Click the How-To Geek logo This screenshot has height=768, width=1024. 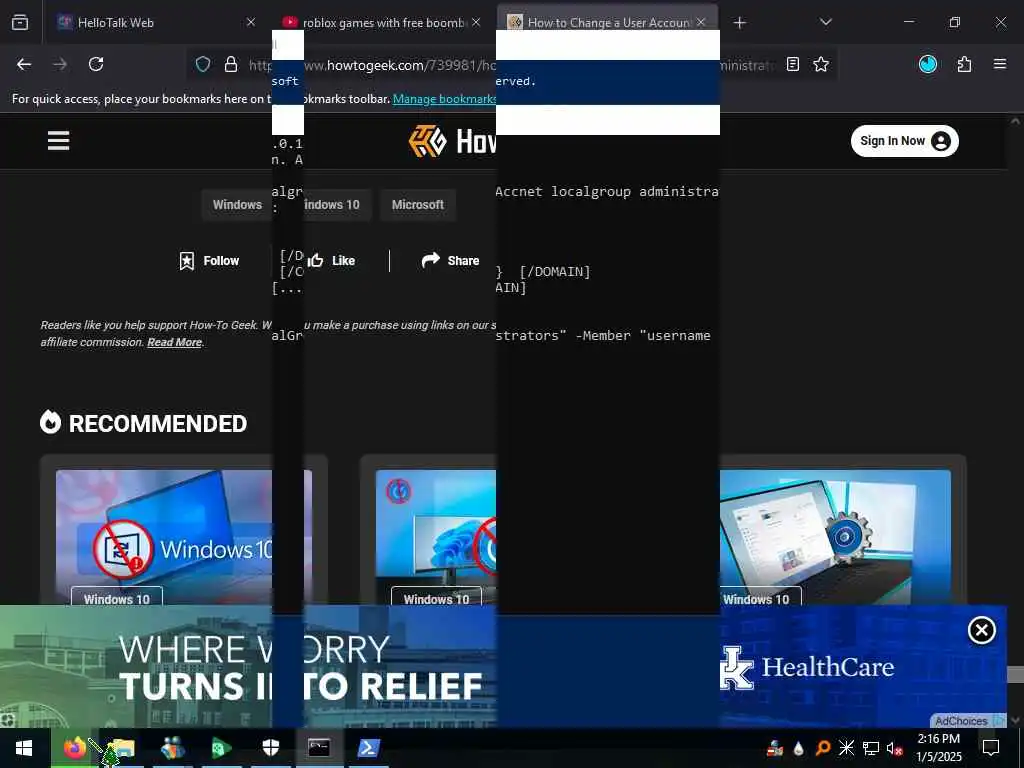coord(453,141)
